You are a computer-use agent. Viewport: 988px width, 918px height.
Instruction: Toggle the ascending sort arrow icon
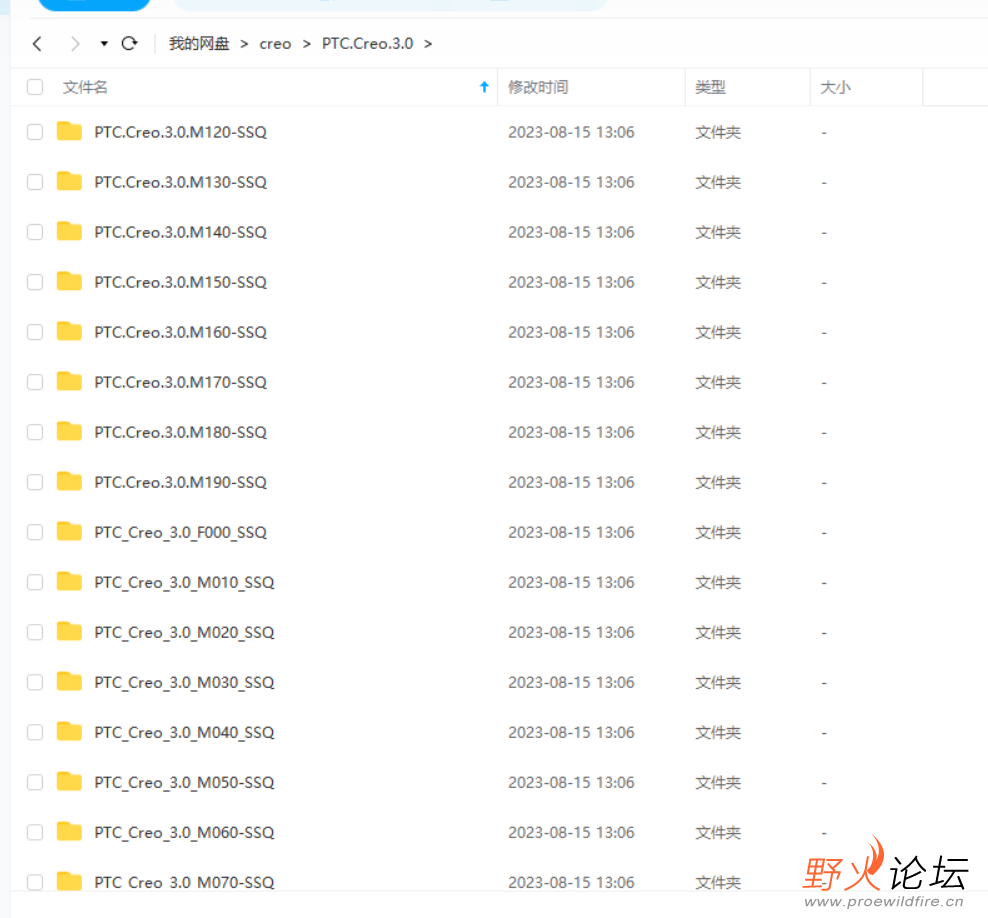point(484,87)
